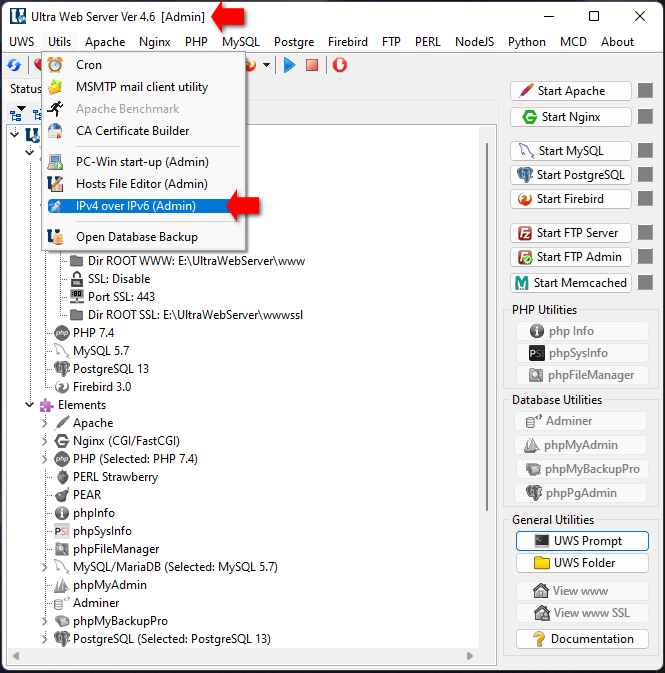This screenshot has width=665, height=673.
Task: Click the phpSysInfo PSI tree icon
Action: (x=62, y=531)
